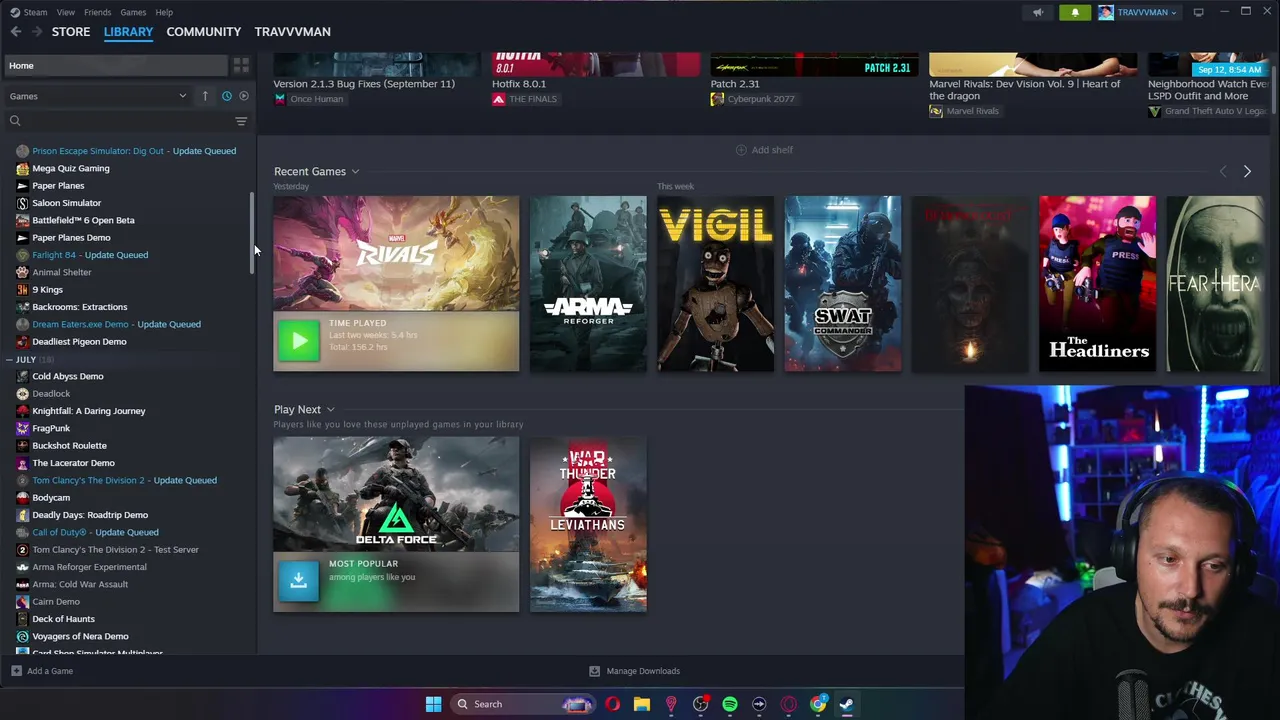Open the green notifications bell
The width and height of the screenshot is (1280, 720).
click(1075, 12)
